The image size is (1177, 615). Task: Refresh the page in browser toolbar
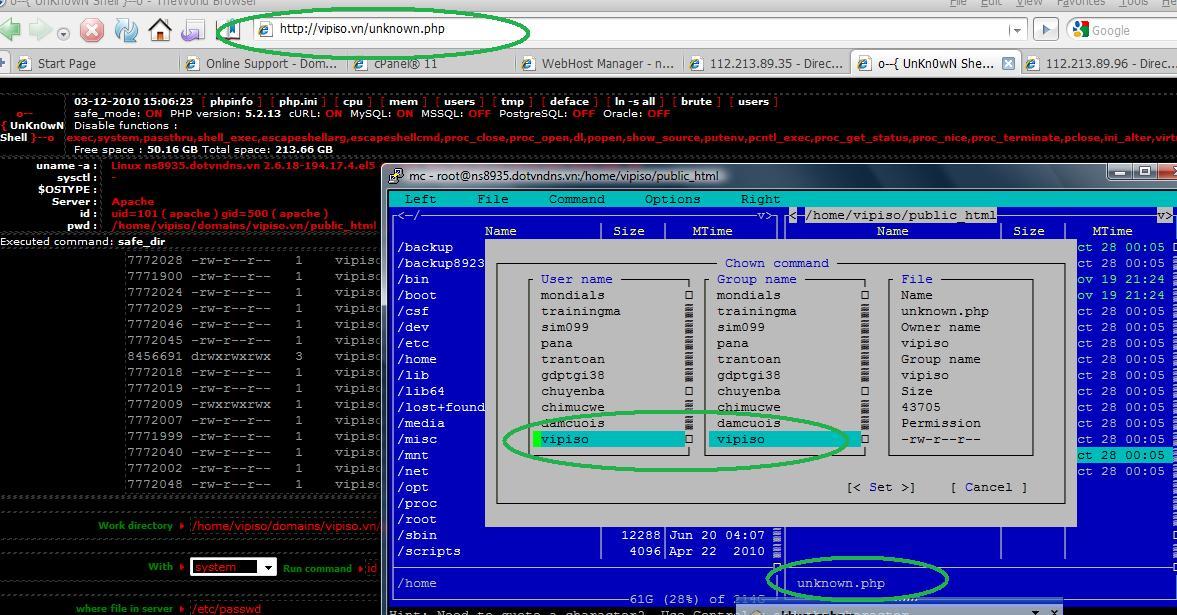click(x=126, y=30)
